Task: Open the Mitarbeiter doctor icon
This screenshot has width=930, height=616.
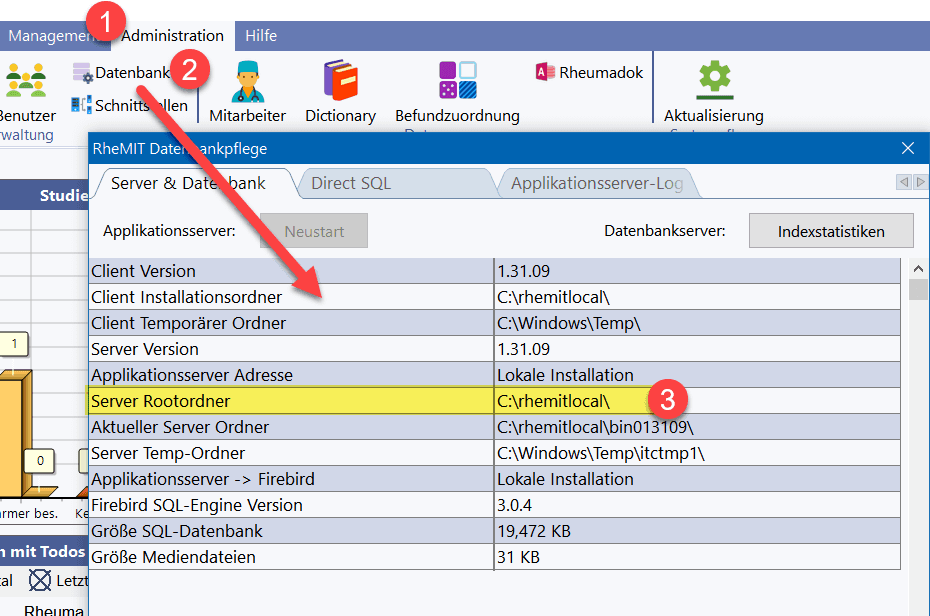Action: [x=247, y=82]
